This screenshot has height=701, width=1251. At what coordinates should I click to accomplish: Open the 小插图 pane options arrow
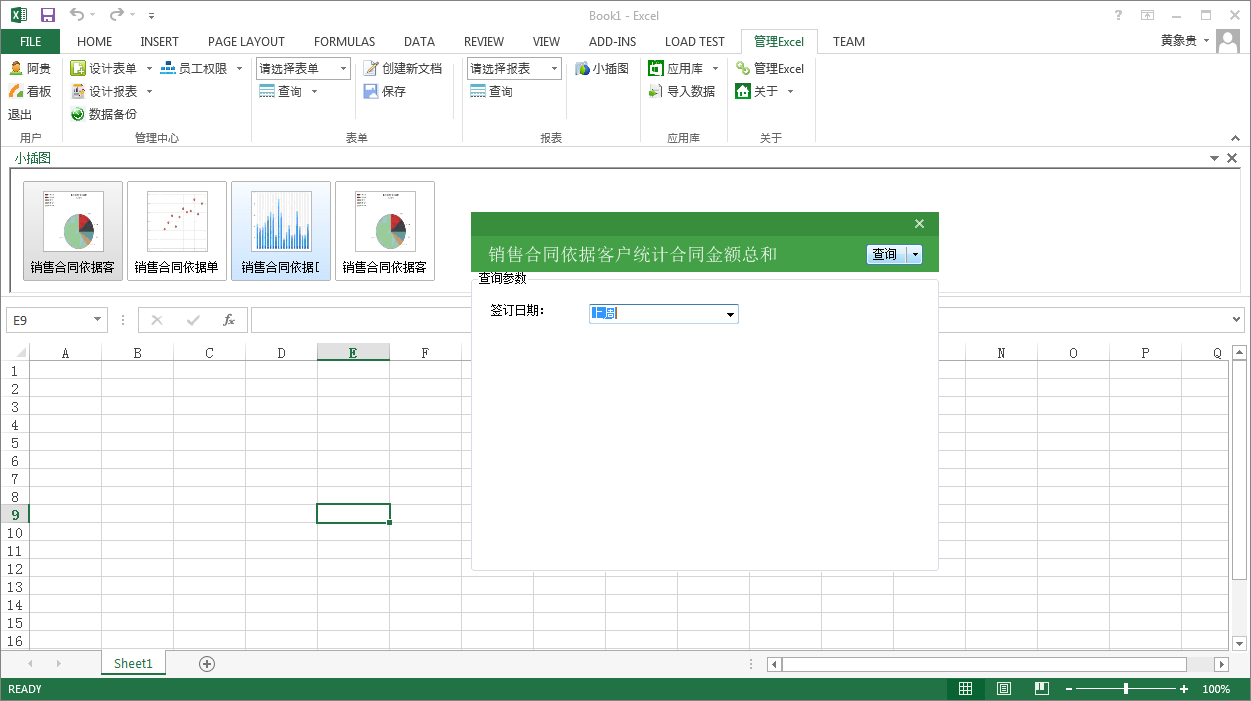1214,158
